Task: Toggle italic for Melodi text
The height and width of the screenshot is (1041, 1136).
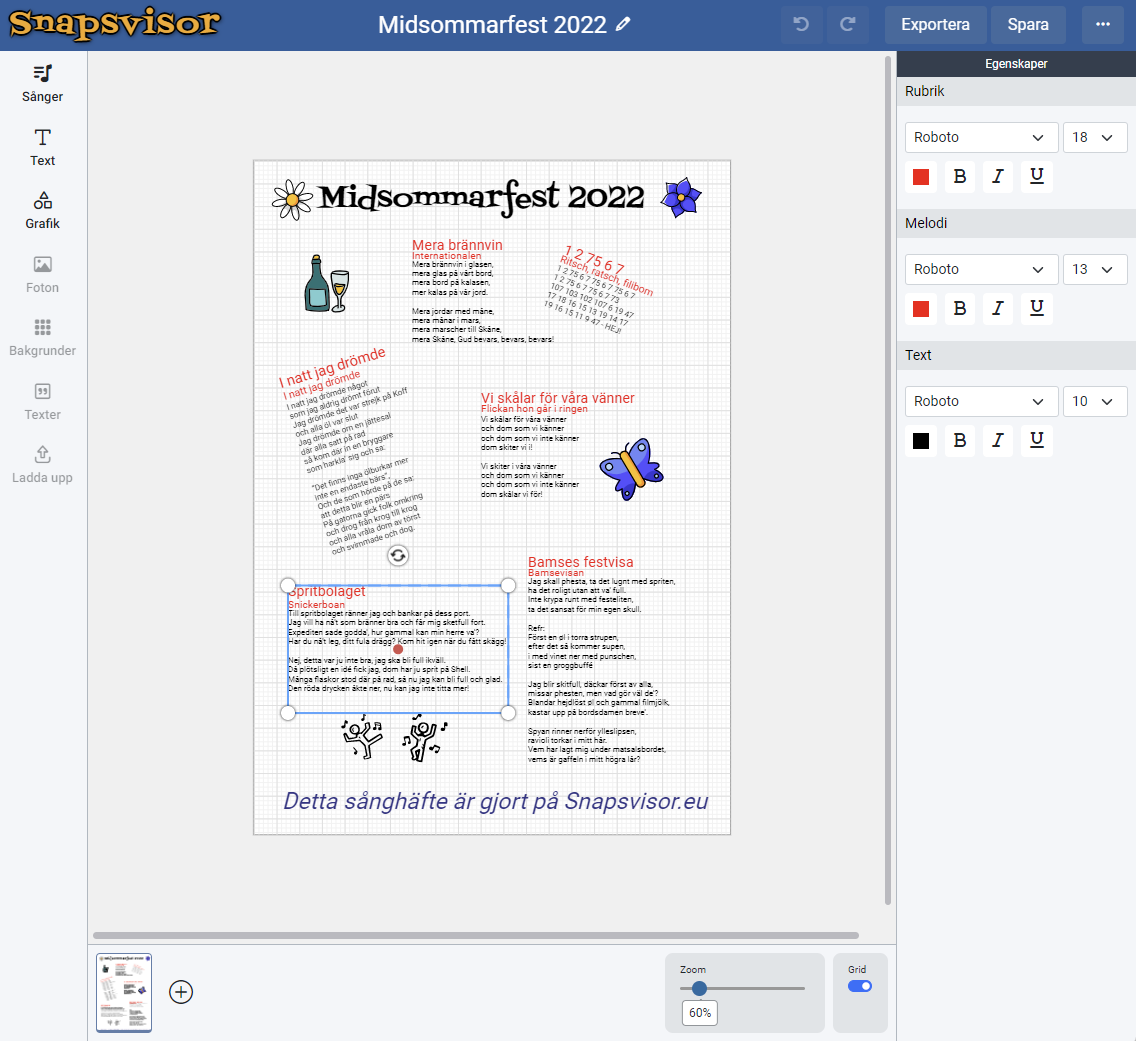Action: coord(997,309)
